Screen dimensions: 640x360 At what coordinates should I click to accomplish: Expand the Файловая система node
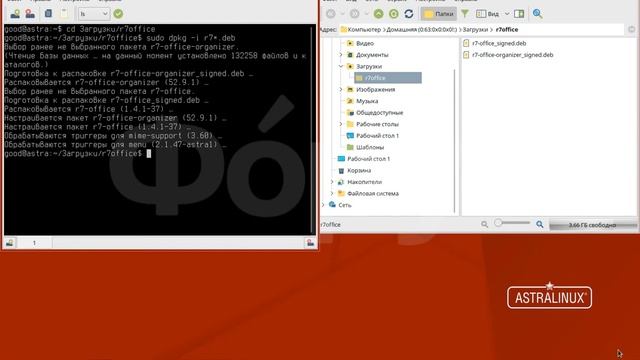coord(332,193)
